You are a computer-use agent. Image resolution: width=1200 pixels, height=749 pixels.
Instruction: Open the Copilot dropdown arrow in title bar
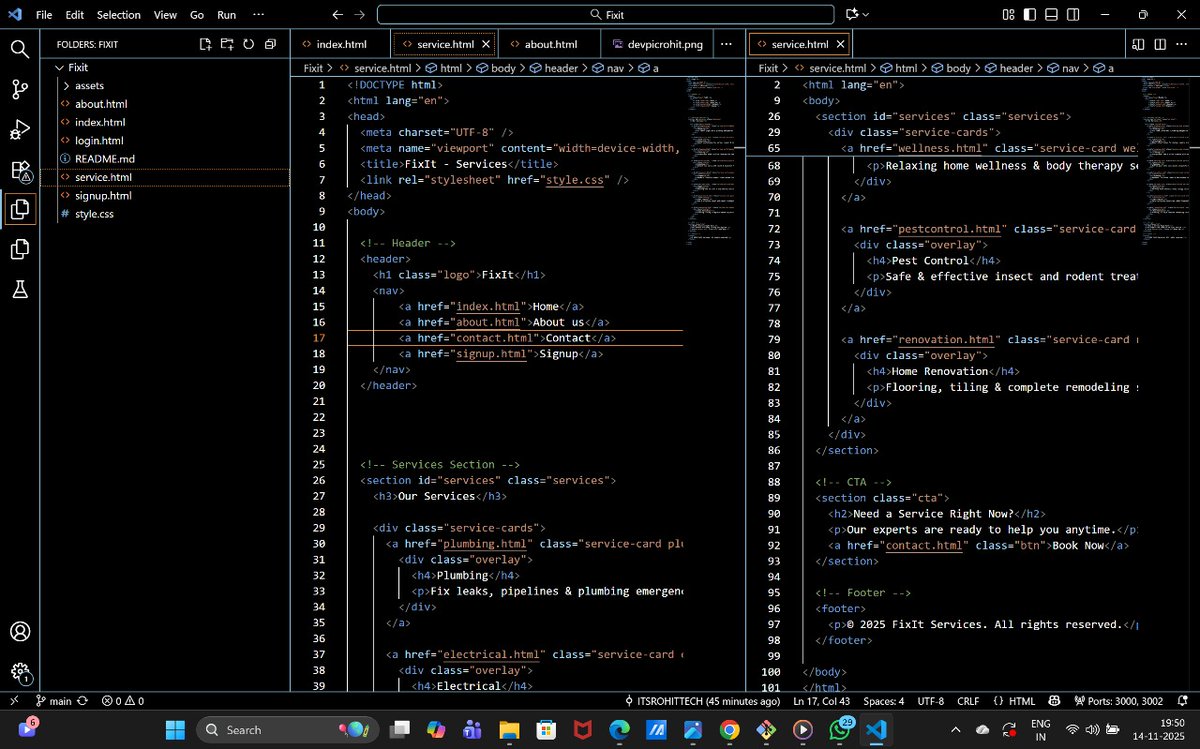866,15
